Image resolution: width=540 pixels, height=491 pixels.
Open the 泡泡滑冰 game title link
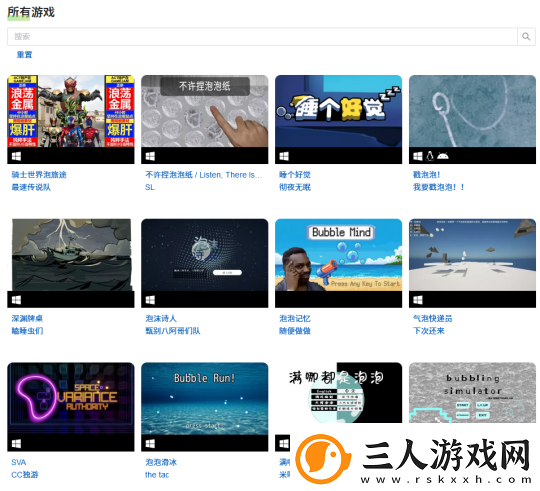[161, 462]
